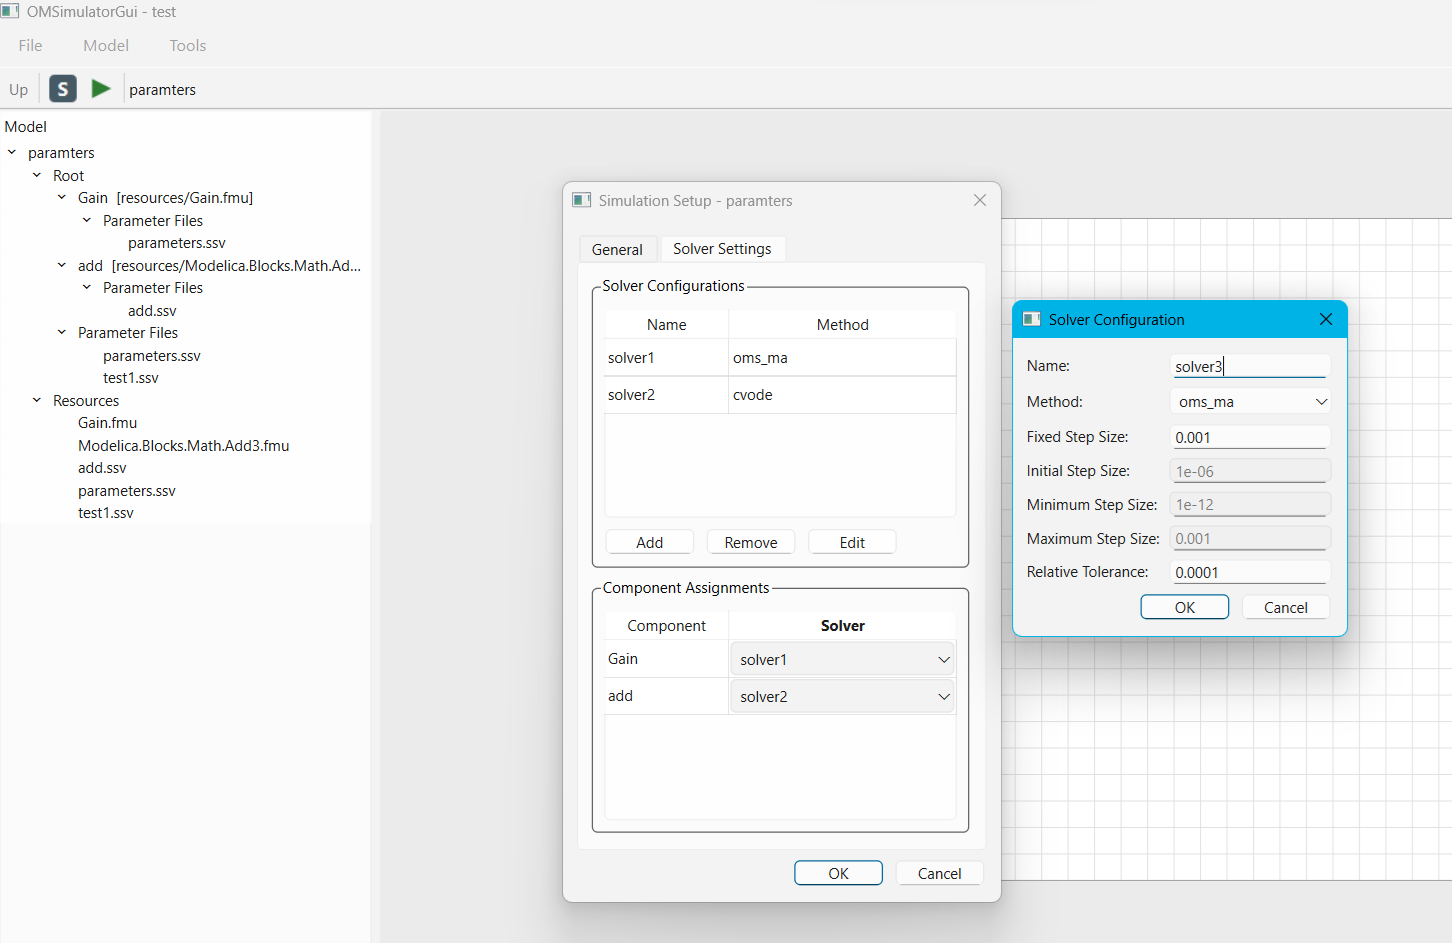Collapse the Root node in the model tree
1452x943 pixels.
tap(37, 176)
